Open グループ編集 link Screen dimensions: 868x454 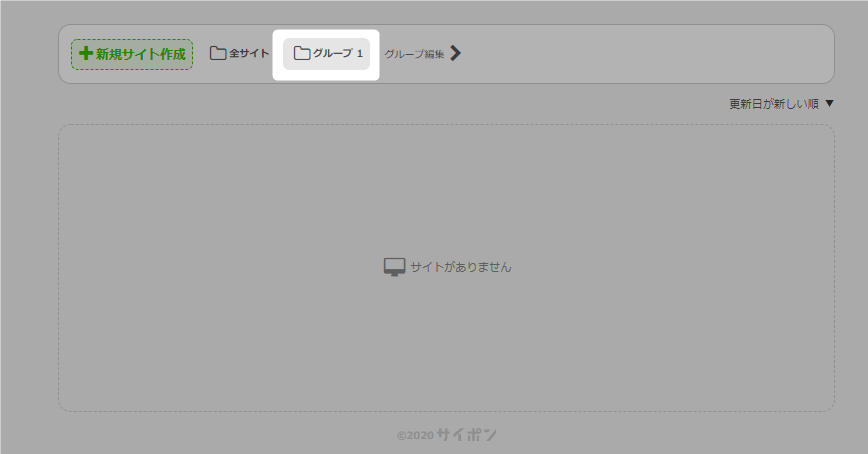point(414,54)
